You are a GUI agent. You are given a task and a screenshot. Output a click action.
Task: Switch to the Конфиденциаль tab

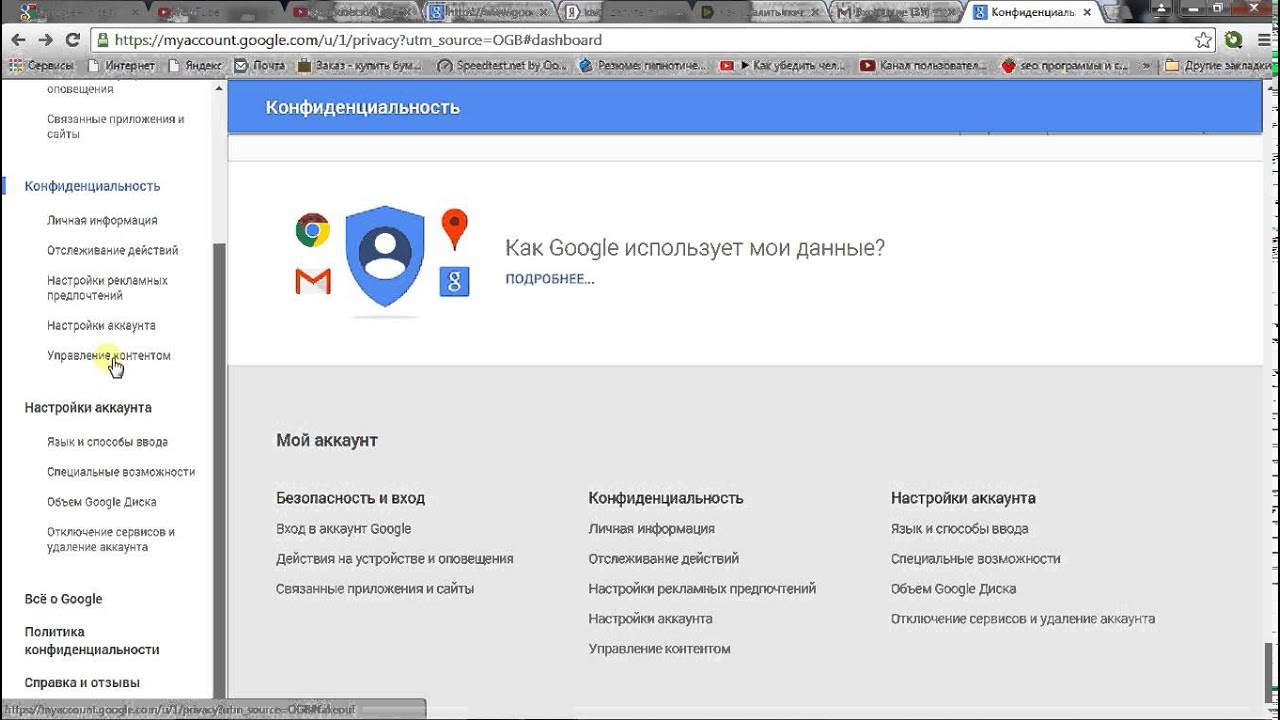[1030, 12]
